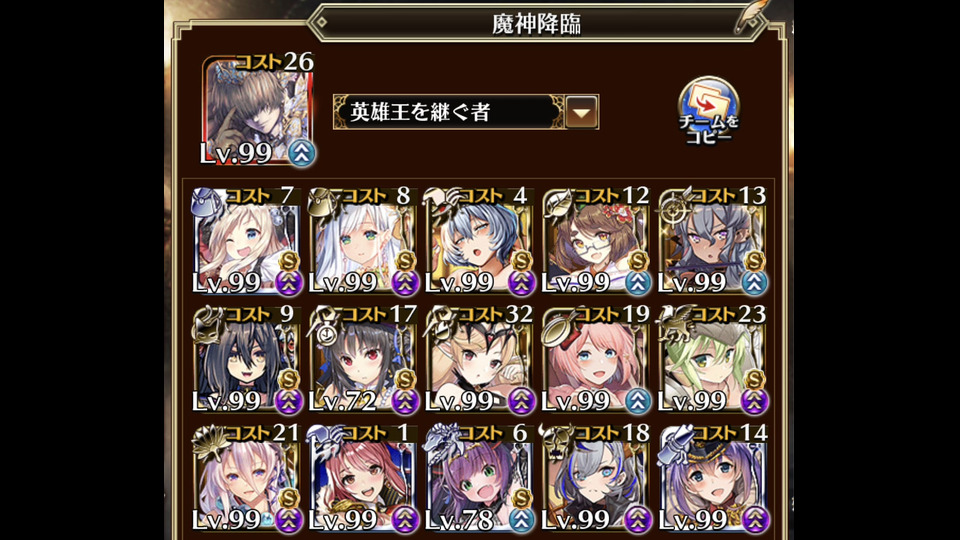The width and height of the screenshot is (960, 540).
Task: Tap the S skill badge on cost 12 unit
Action: (638, 261)
